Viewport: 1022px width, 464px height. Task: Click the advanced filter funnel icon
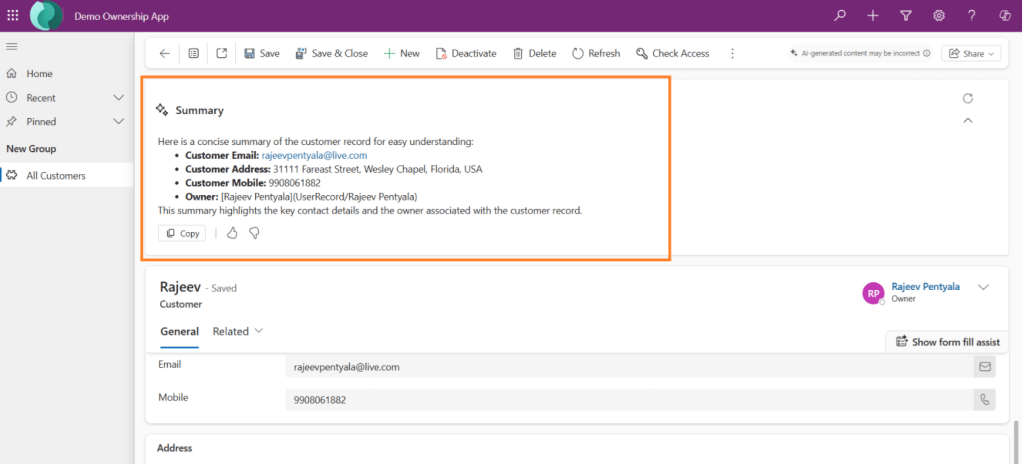(x=906, y=15)
